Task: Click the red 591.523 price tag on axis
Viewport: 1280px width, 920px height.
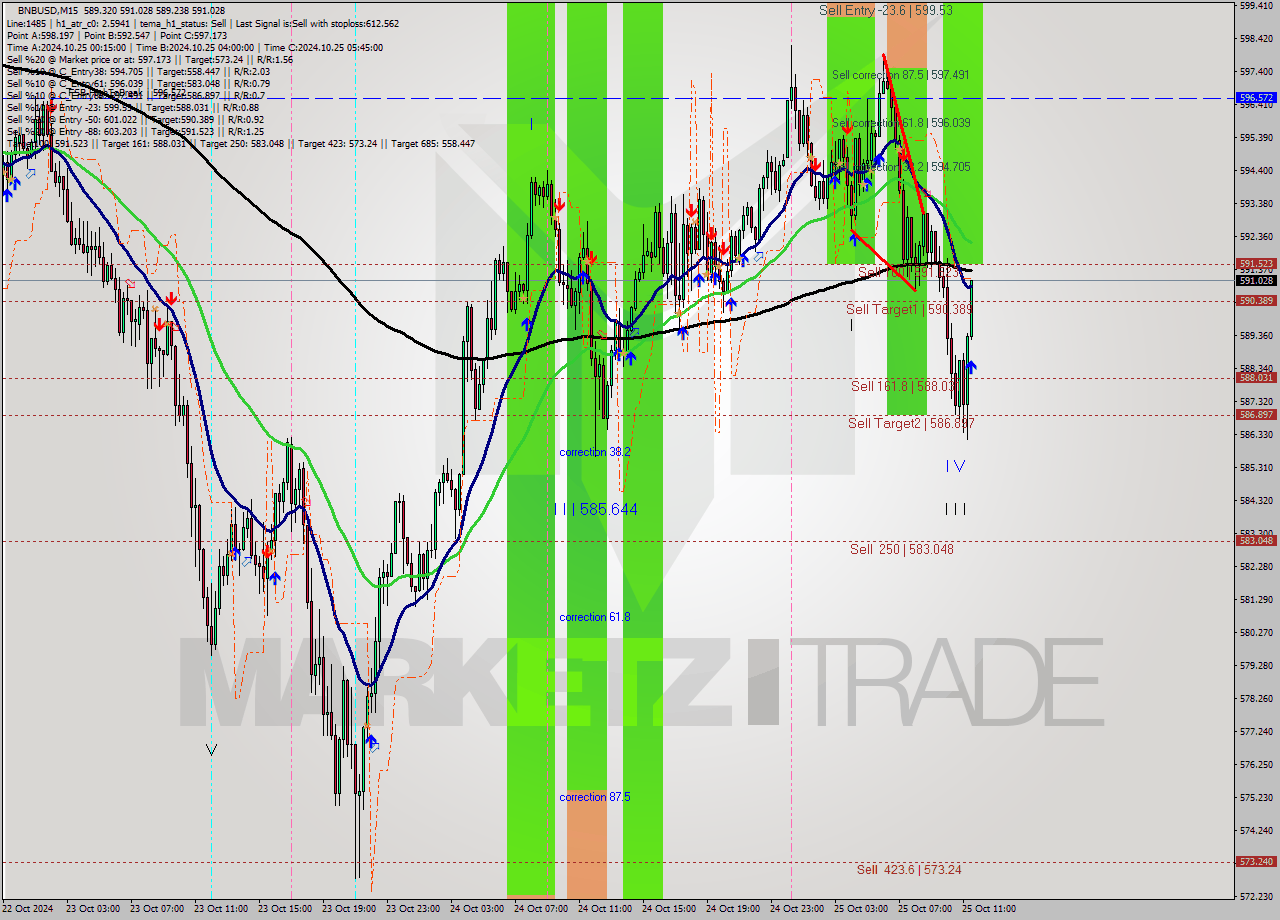Action: pyautogui.click(x=1256, y=264)
